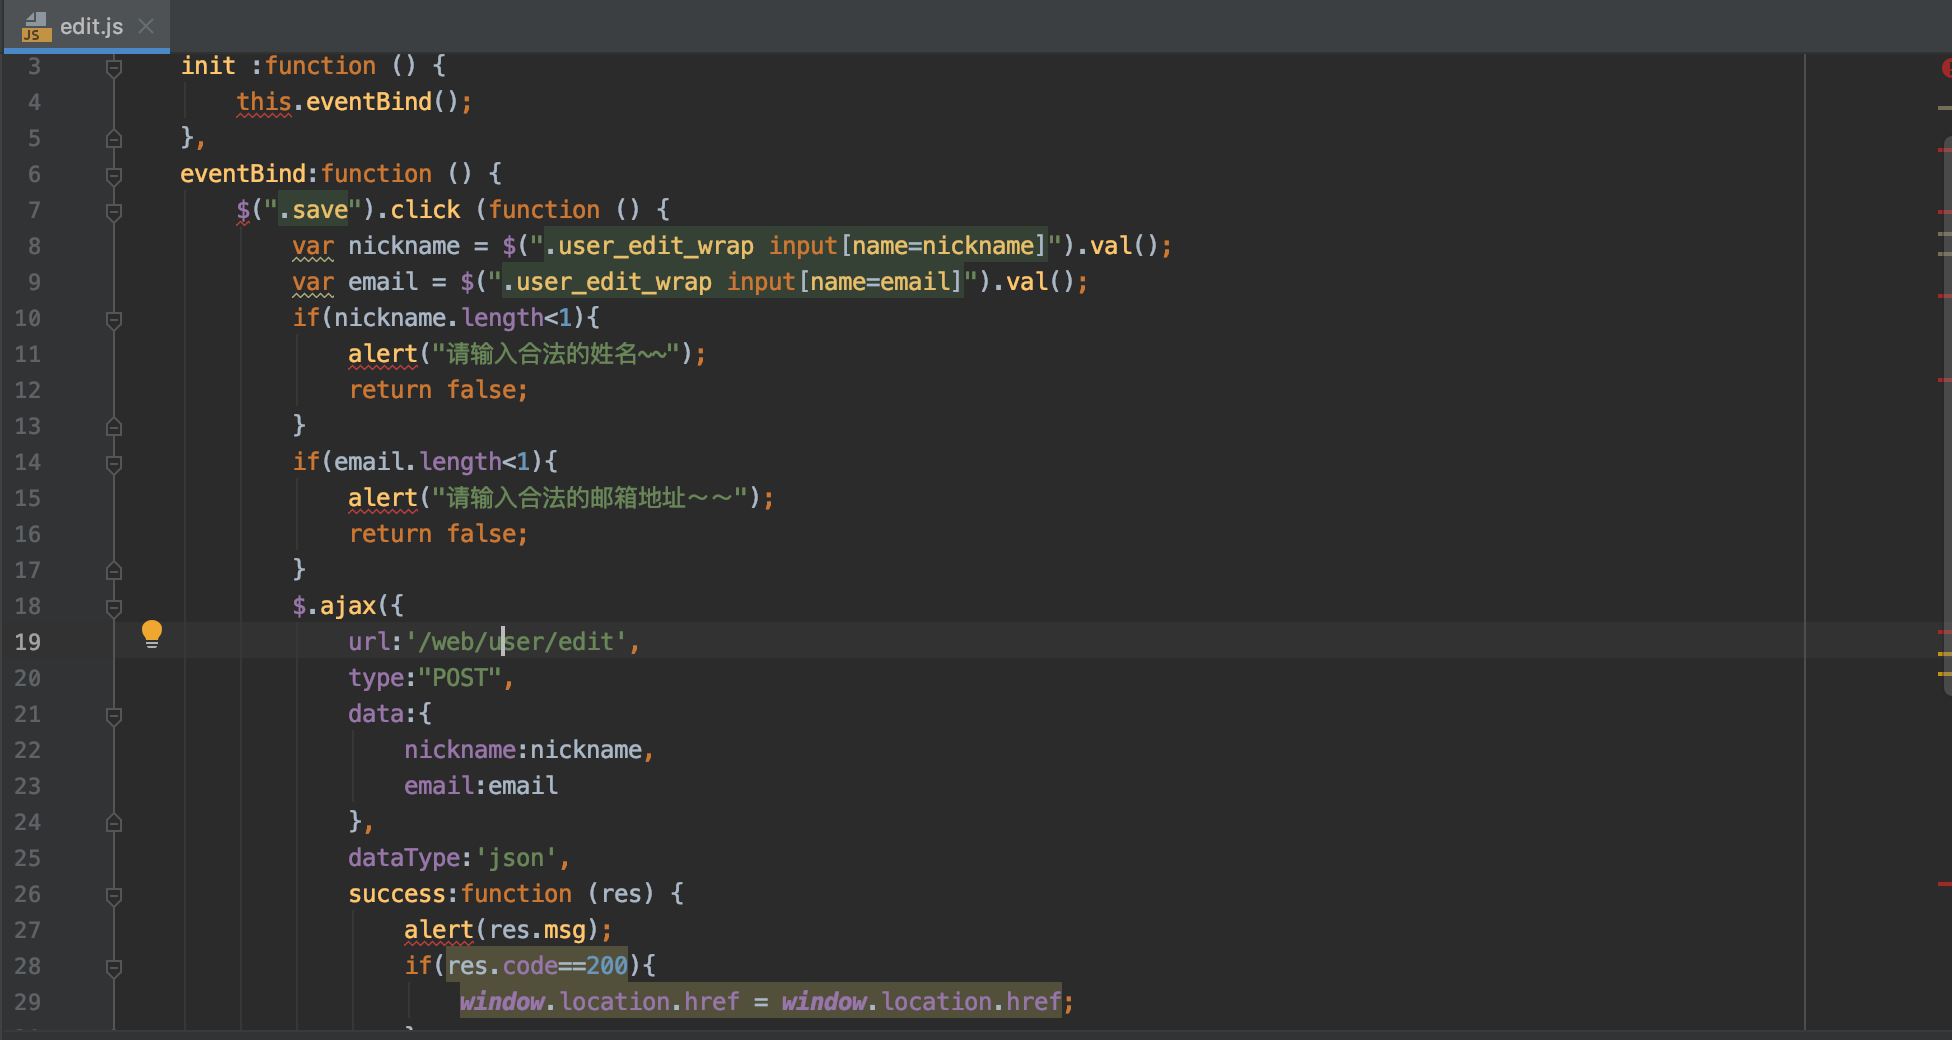Viewport: 1952px width, 1040px height.
Task: Click the fold end marker on line 5
Action: point(114,138)
